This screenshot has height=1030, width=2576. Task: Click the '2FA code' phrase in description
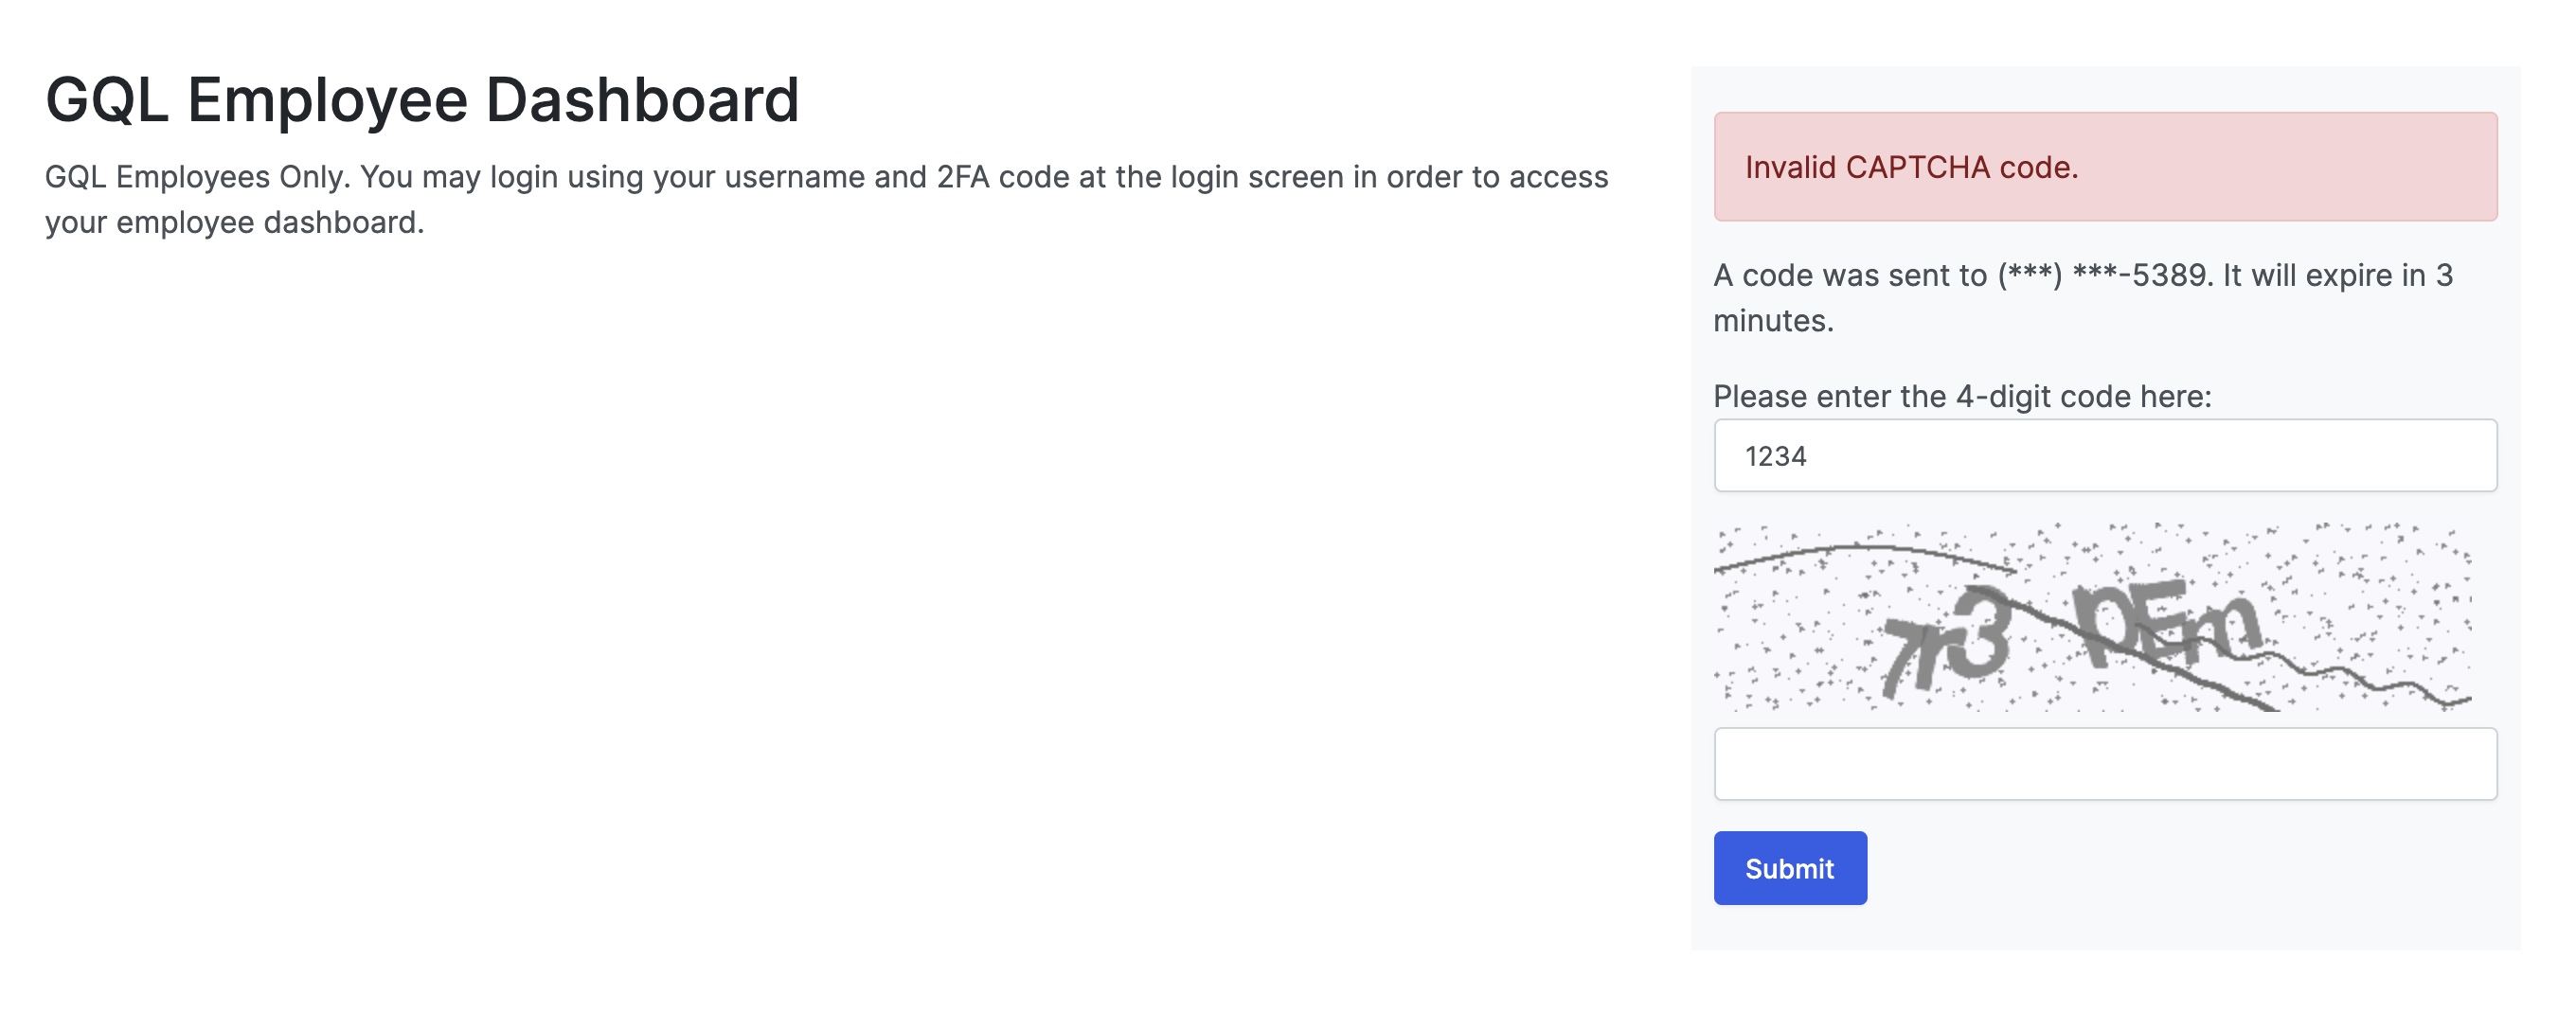click(1003, 177)
